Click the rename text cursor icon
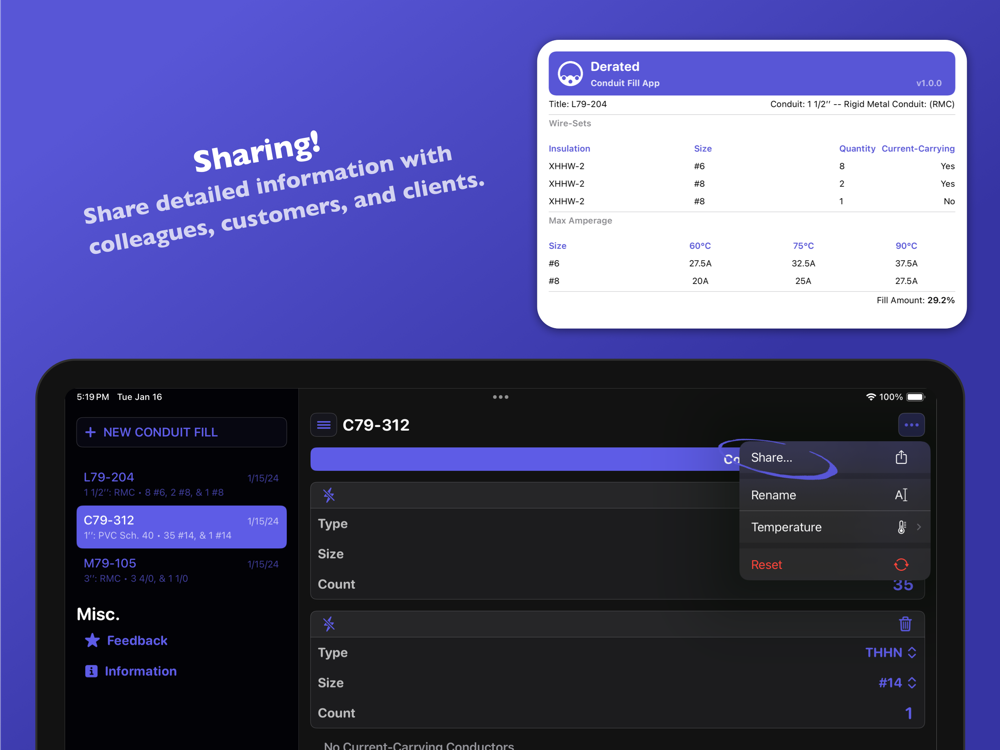Screen dimensions: 1000x750 click(x=901, y=495)
